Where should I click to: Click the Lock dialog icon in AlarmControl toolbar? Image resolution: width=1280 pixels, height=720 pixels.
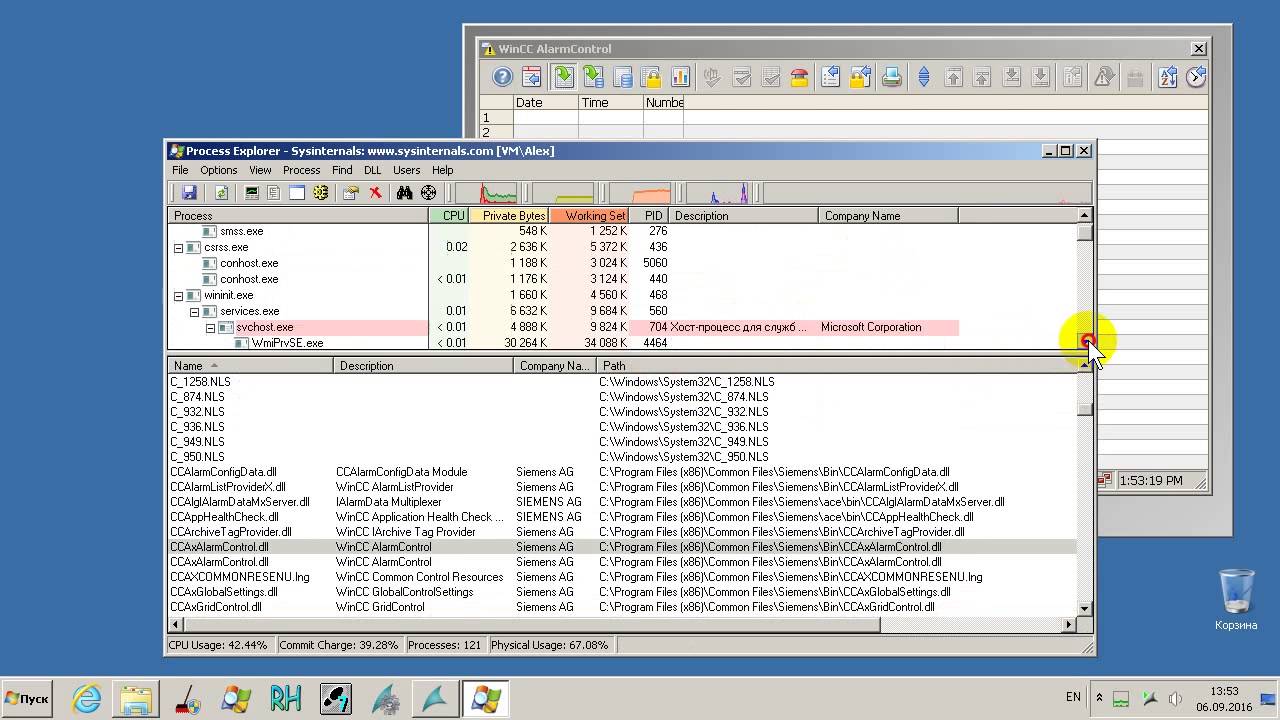(x=860, y=77)
